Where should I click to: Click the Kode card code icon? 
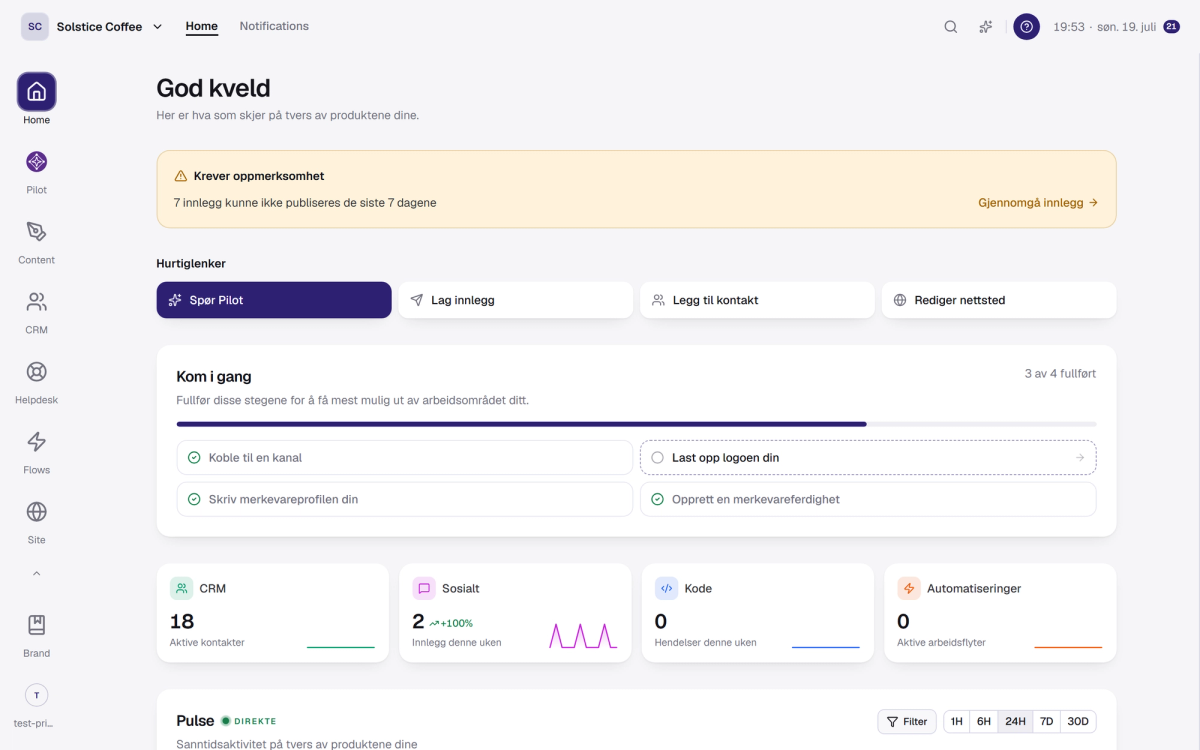[667, 588]
